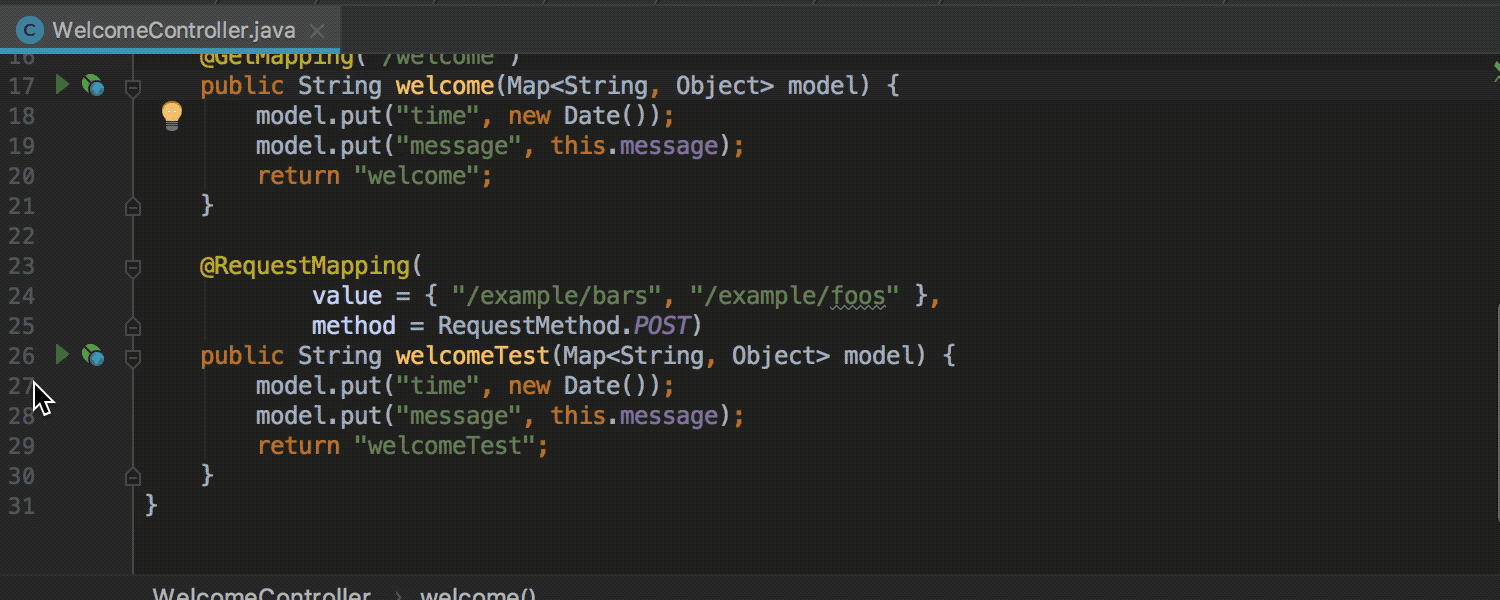The image size is (1500, 600).
Task: Click the run gutter icon beside welcomeTest method
Action: click(x=62, y=355)
